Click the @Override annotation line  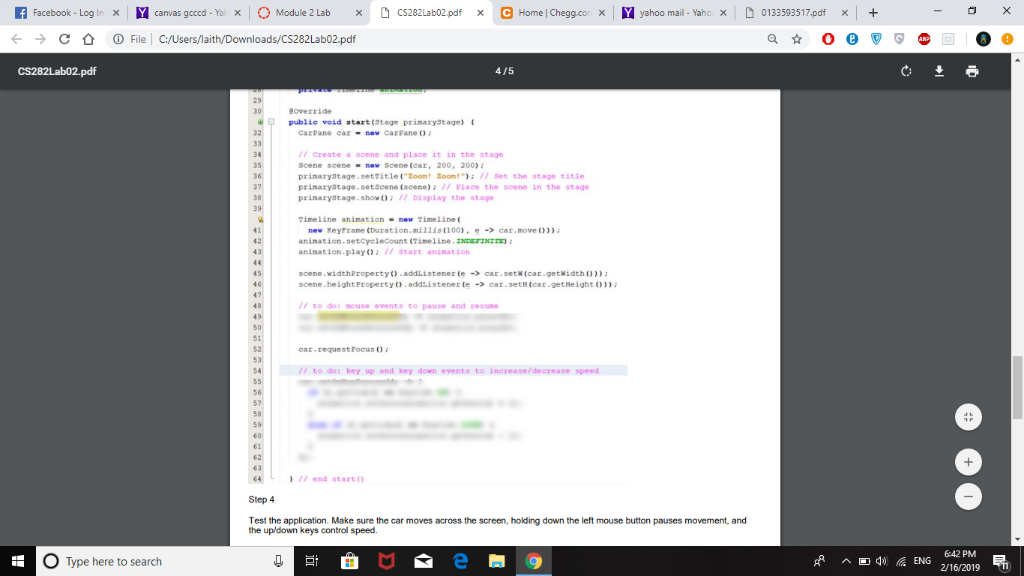click(310, 111)
